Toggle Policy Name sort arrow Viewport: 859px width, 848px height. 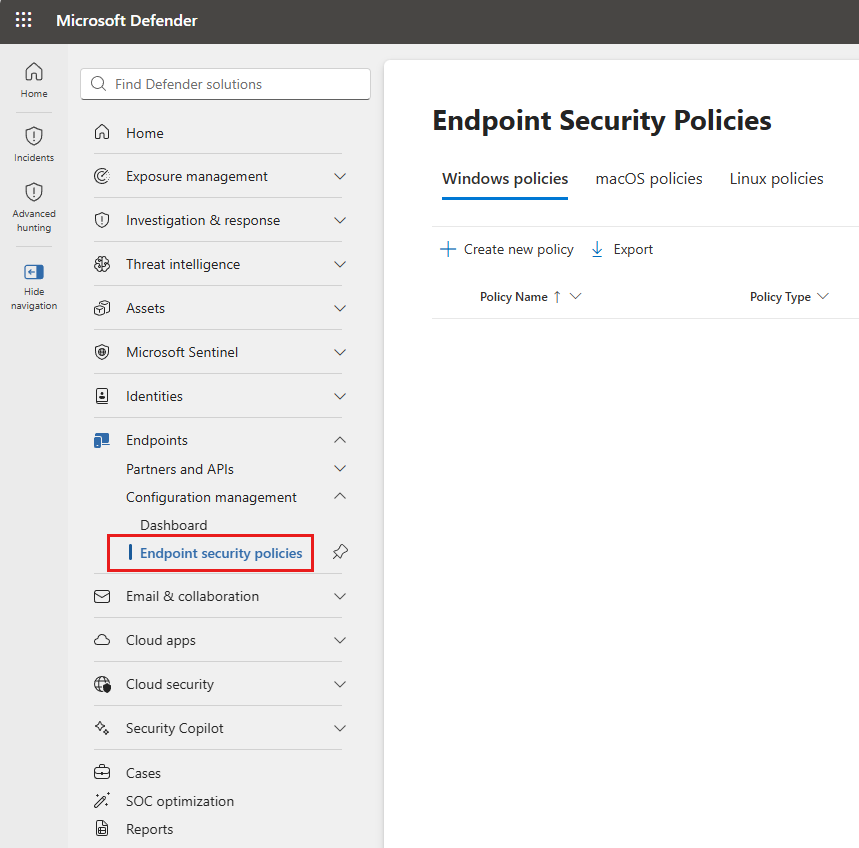pos(557,296)
